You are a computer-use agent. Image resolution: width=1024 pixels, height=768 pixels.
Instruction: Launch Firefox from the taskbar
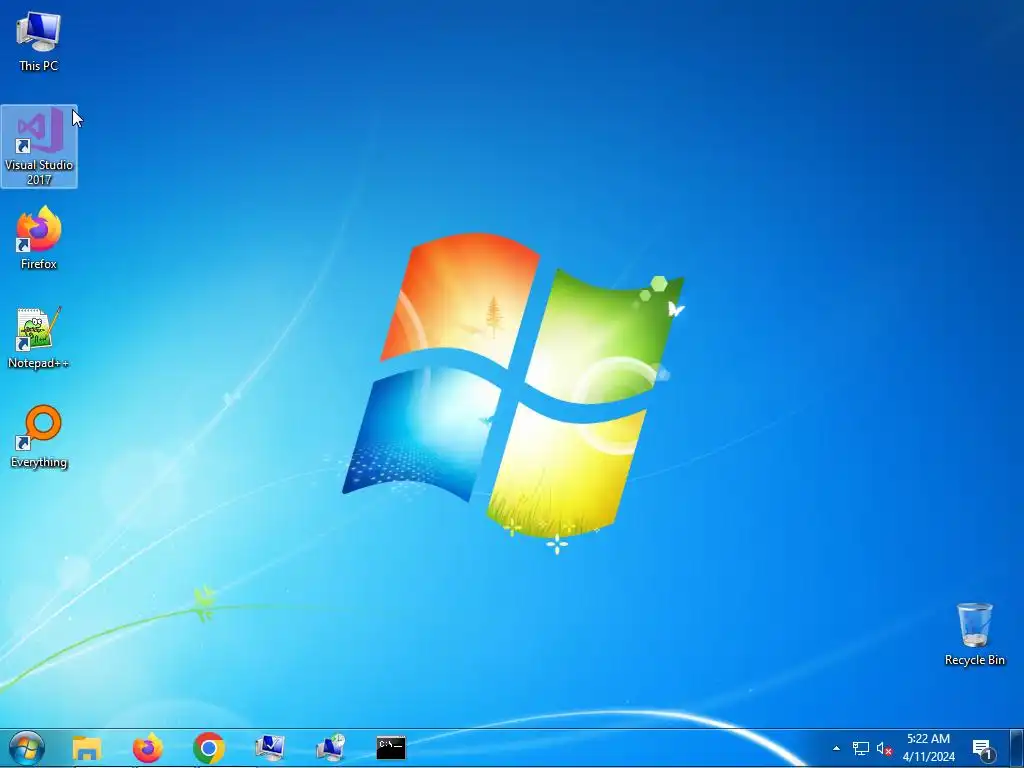point(148,748)
